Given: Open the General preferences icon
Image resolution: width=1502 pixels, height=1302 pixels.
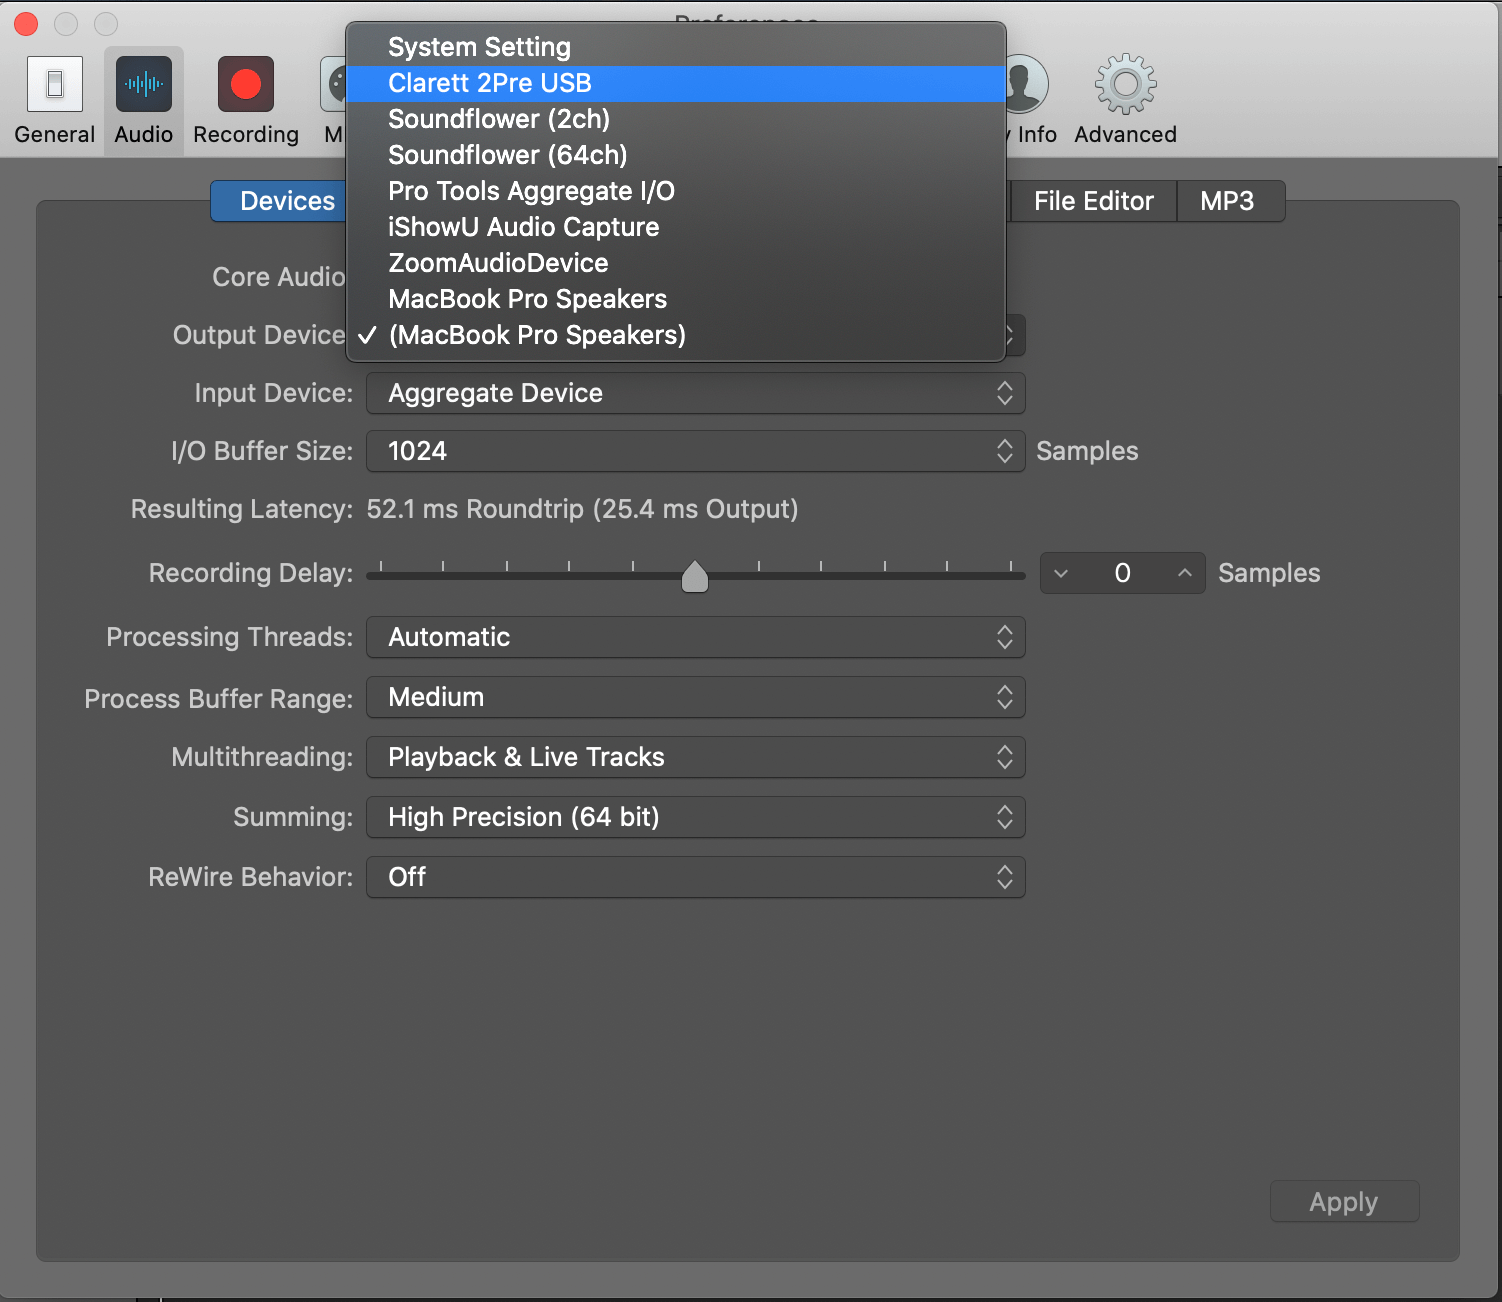Looking at the screenshot, I should [x=55, y=85].
